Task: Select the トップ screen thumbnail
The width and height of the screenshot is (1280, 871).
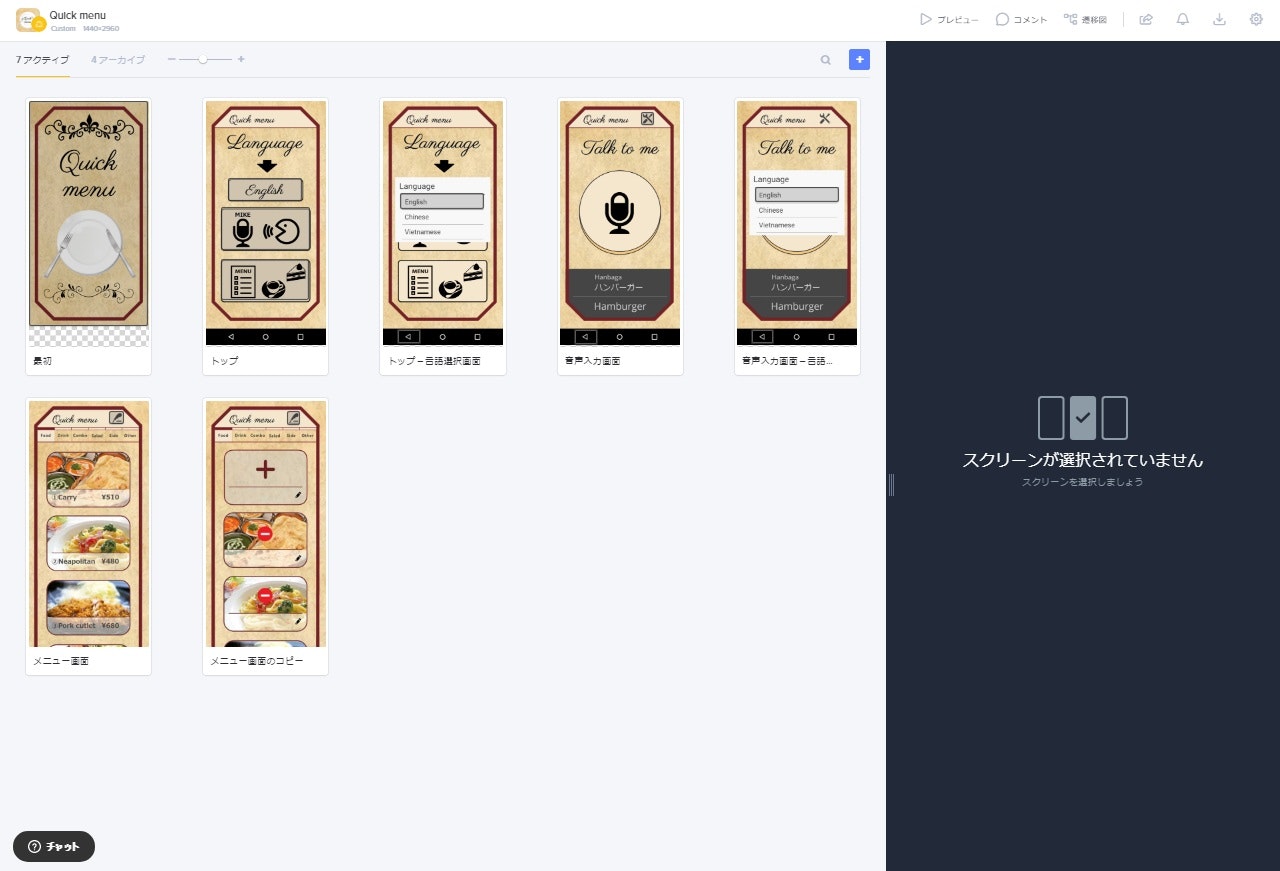Action: pos(266,223)
